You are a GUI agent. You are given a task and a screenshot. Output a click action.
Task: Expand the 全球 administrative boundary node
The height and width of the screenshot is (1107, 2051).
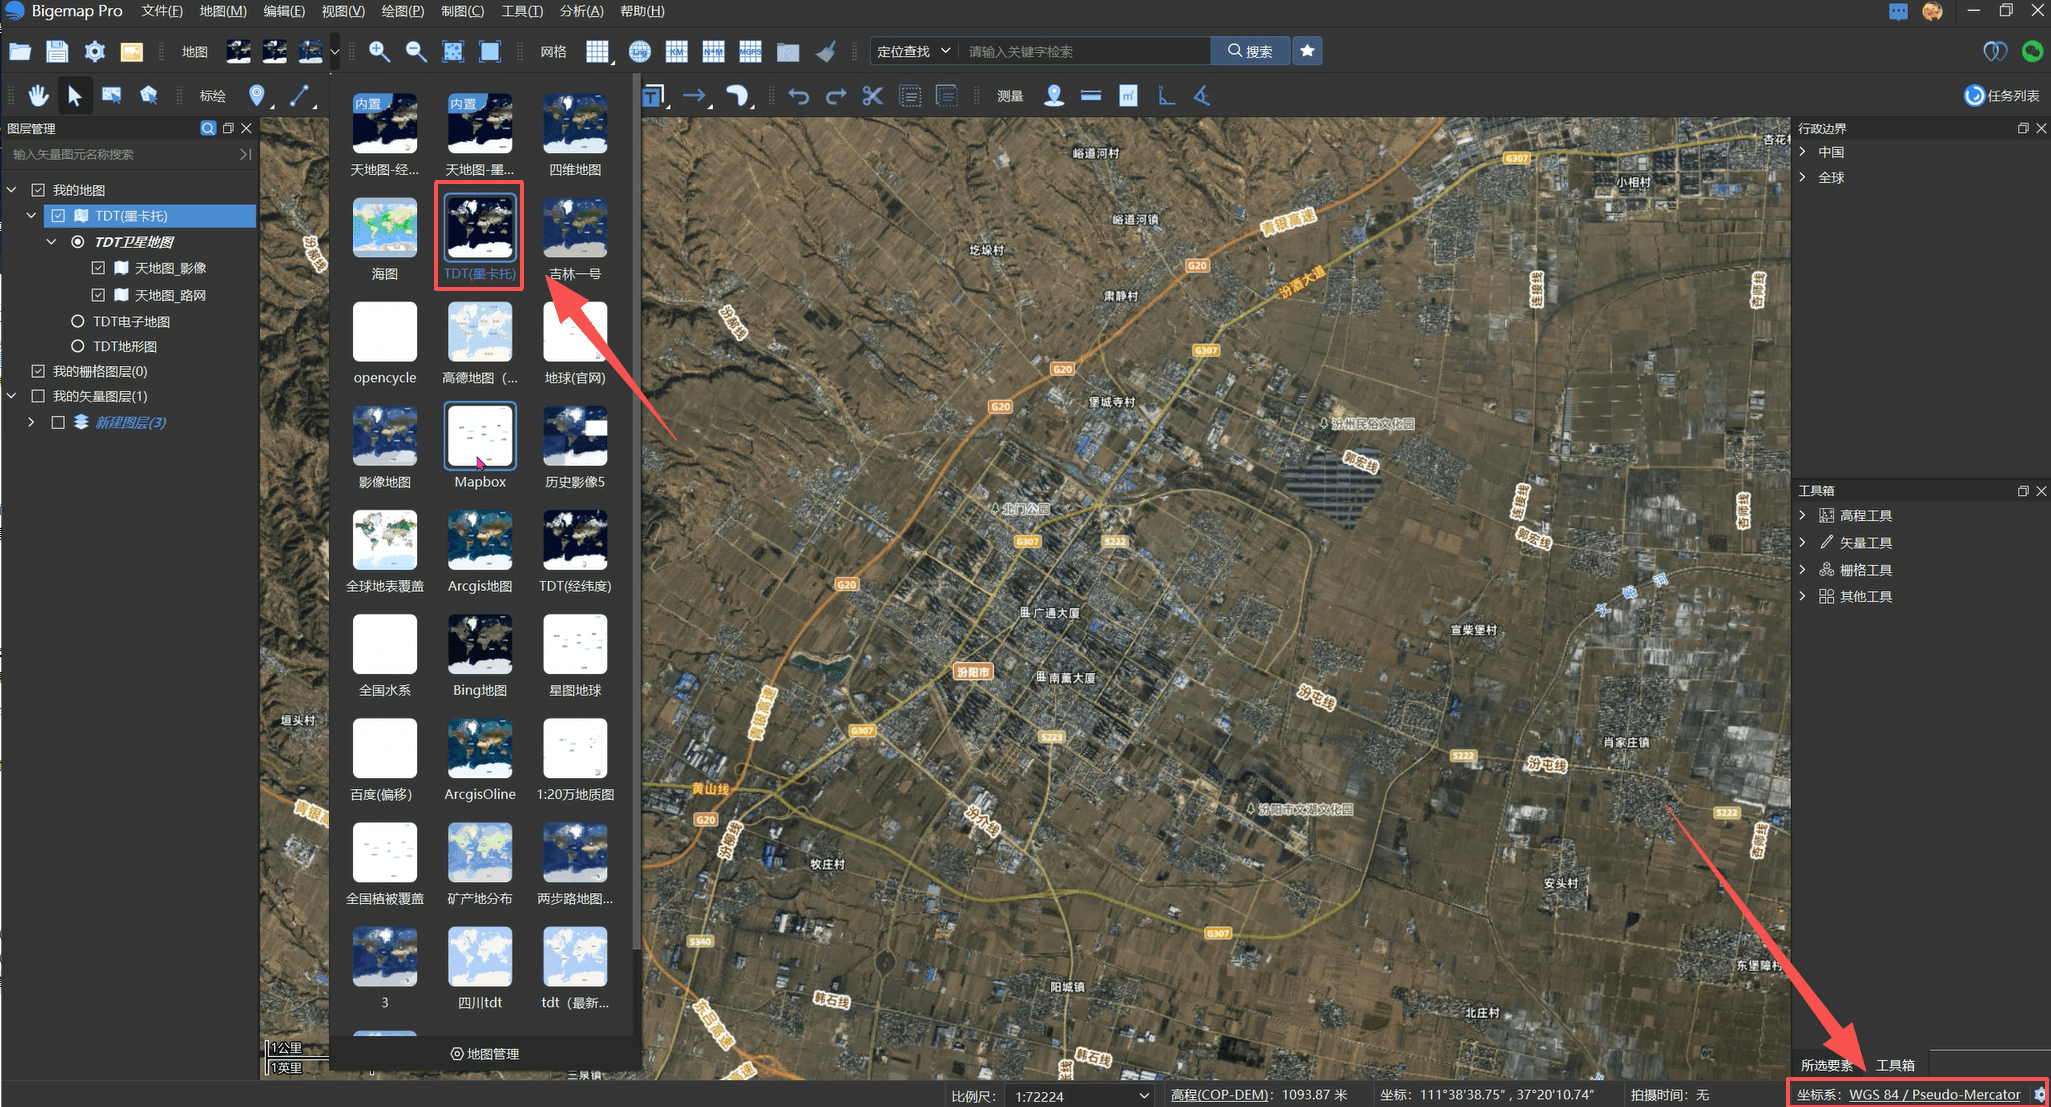pyautogui.click(x=1803, y=177)
